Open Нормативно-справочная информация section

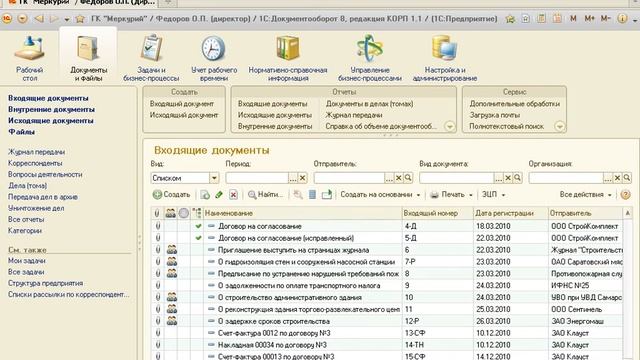pyautogui.click(x=288, y=58)
